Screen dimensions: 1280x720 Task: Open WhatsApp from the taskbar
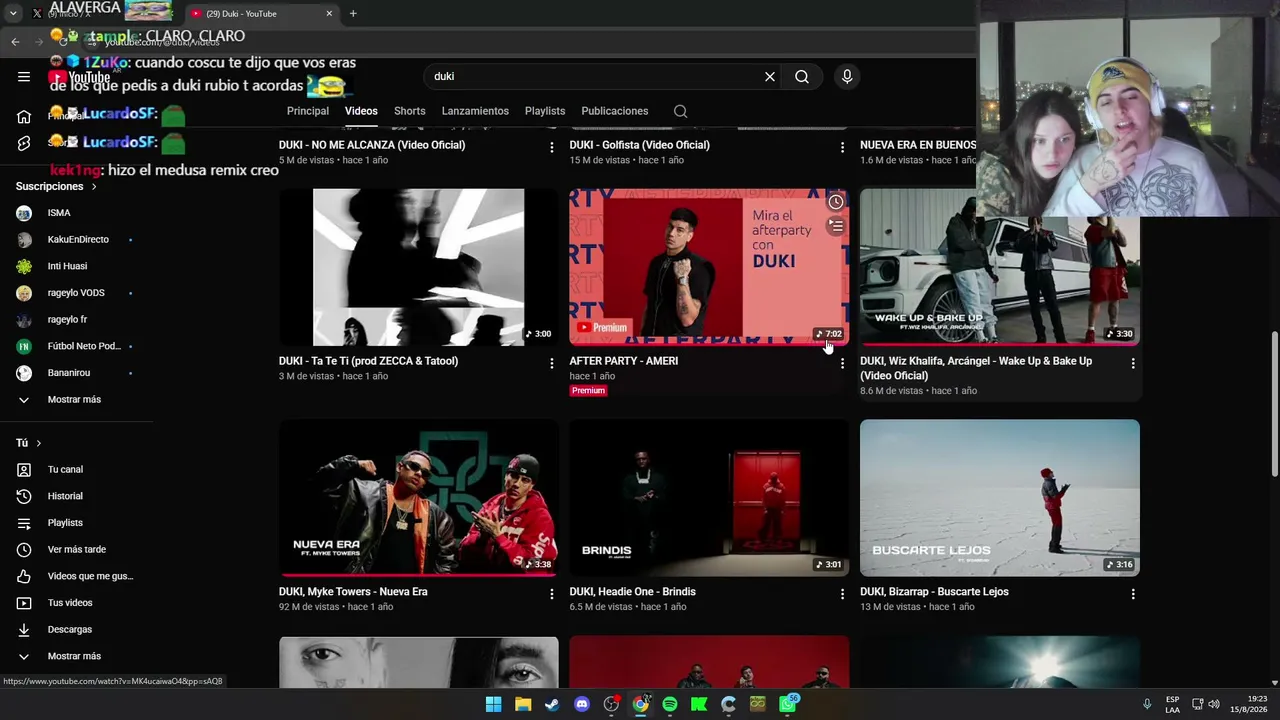(787, 704)
